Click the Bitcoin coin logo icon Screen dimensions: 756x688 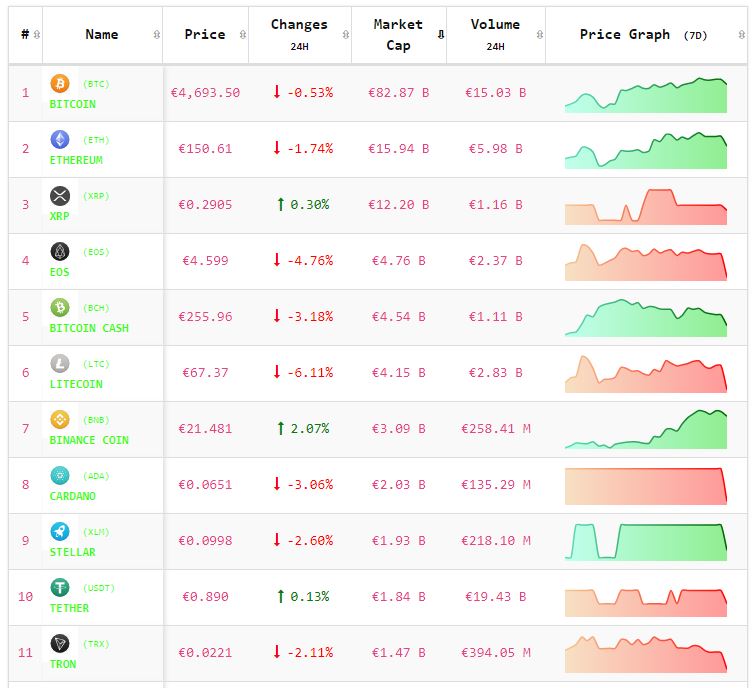click(60, 84)
